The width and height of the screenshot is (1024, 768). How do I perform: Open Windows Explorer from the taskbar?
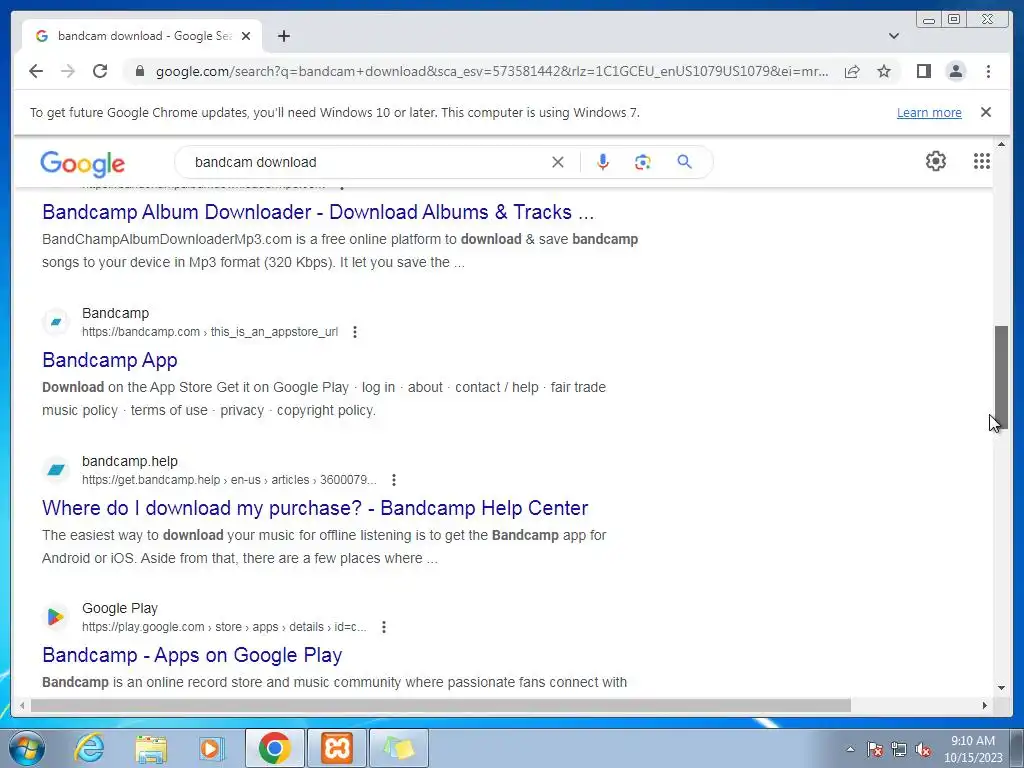point(151,748)
